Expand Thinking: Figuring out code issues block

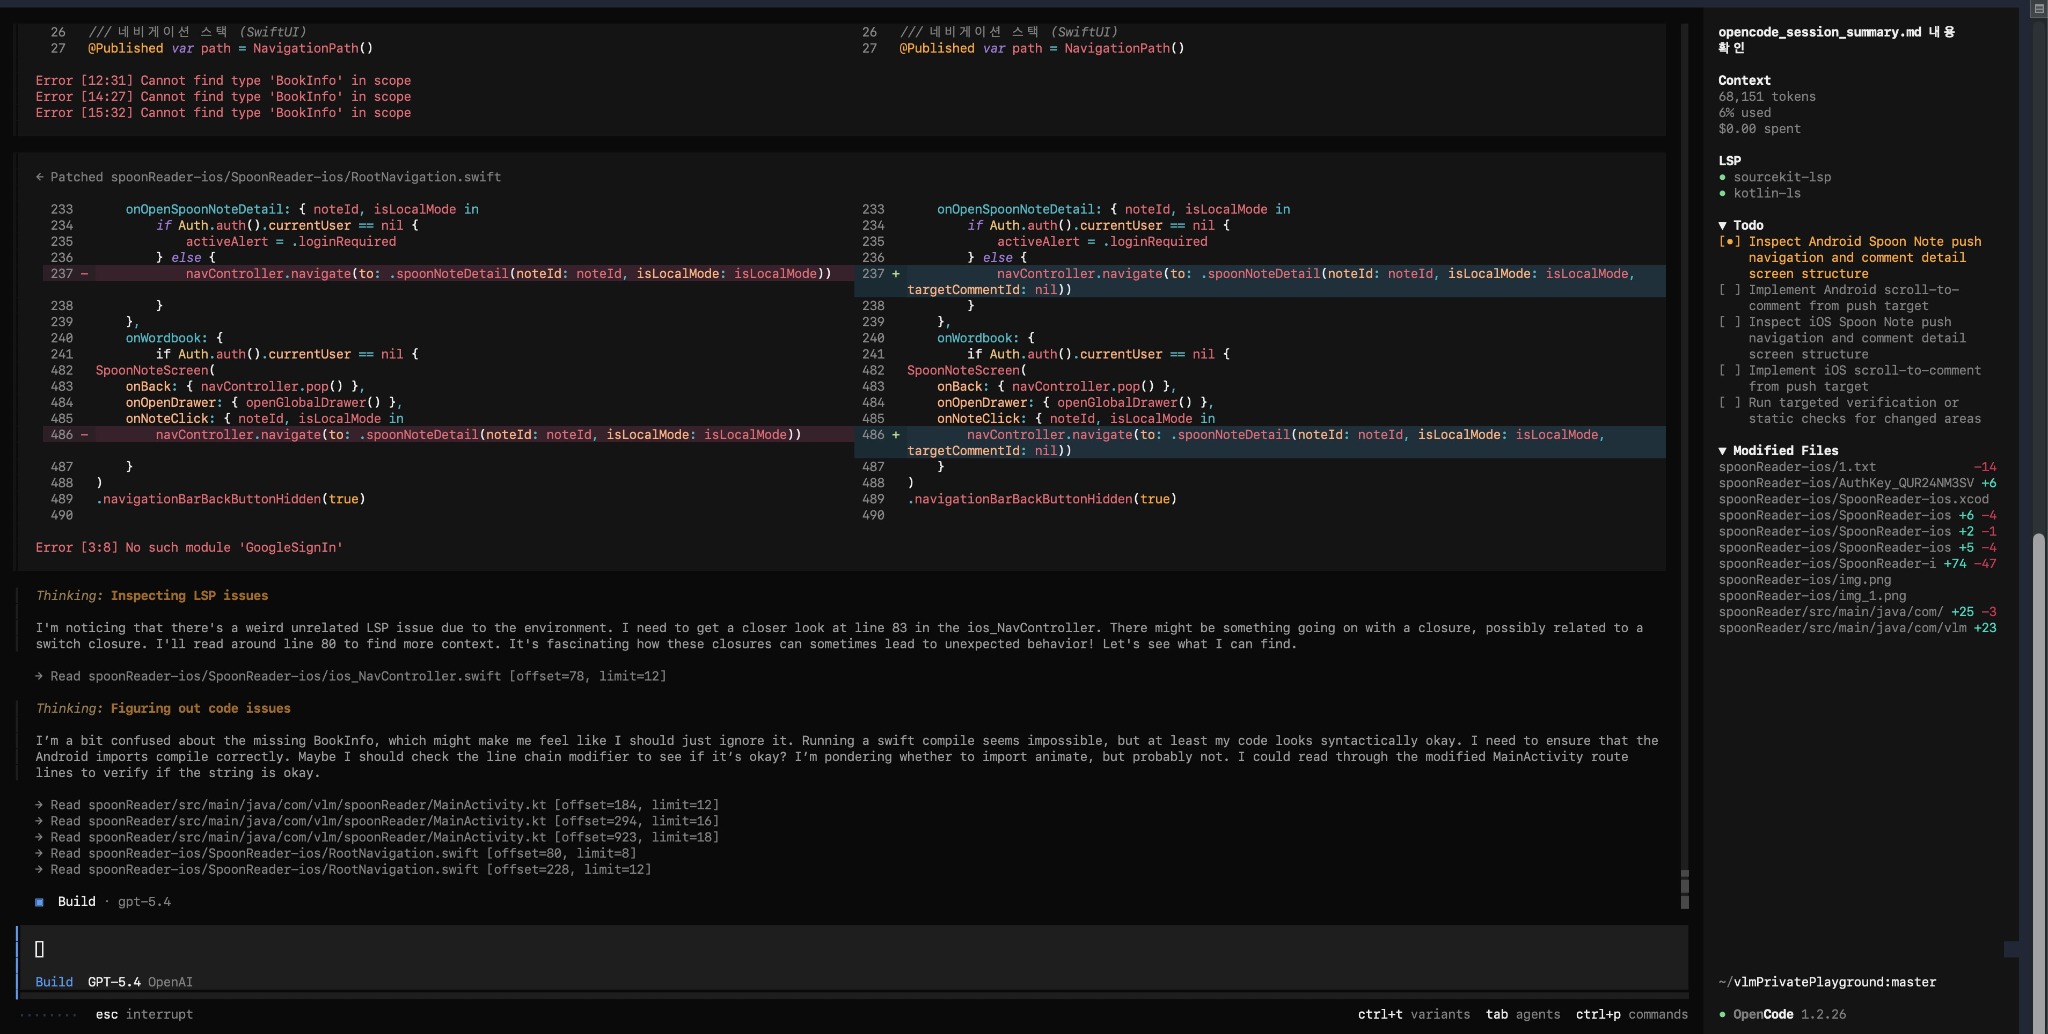coord(163,708)
